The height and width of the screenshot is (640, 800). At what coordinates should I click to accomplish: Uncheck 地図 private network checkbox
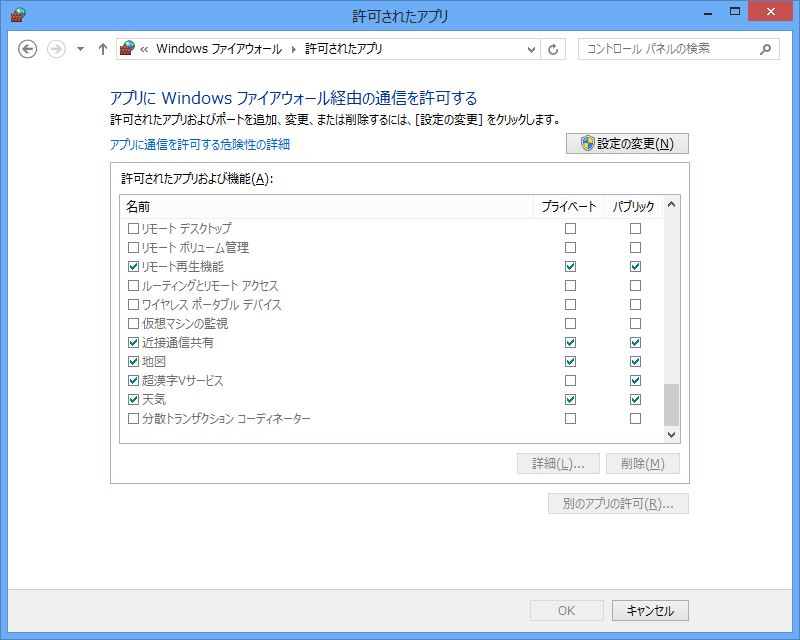[570, 362]
